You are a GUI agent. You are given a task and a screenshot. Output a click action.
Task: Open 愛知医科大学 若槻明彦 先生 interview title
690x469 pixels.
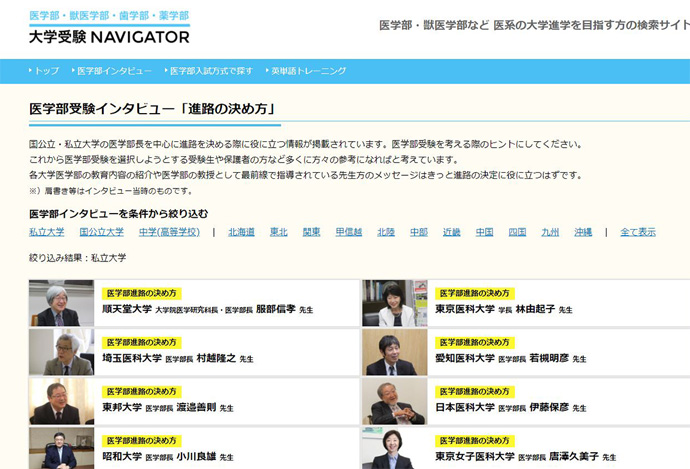511,359
